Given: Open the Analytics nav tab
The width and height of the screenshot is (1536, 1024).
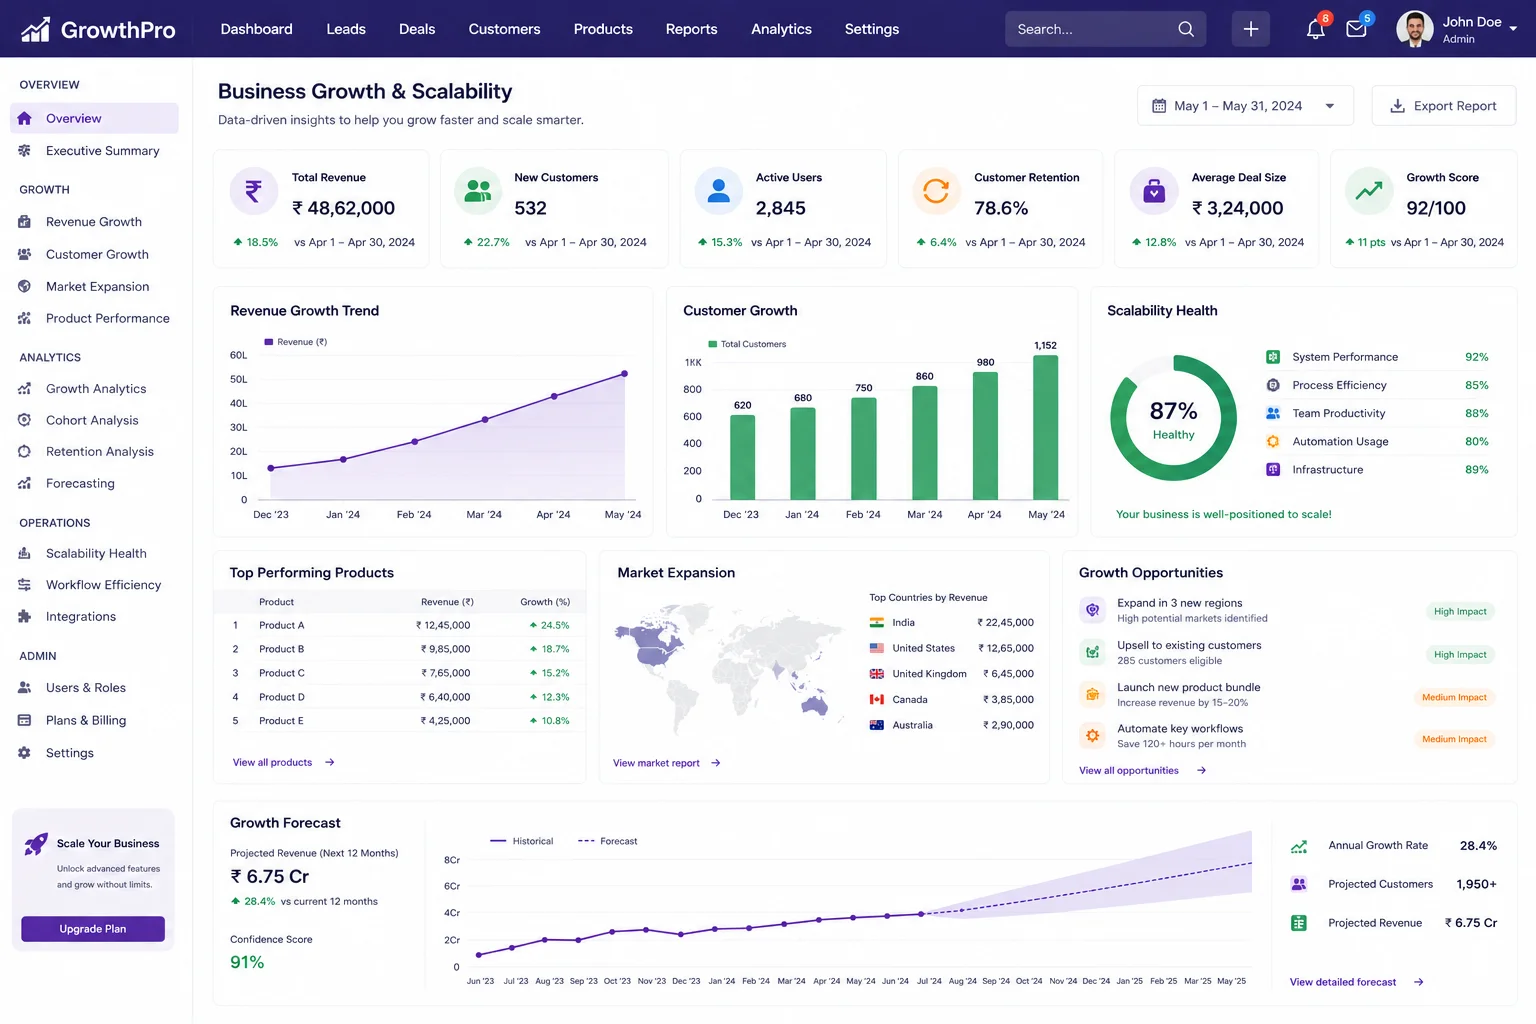Looking at the screenshot, I should click(782, 29).
